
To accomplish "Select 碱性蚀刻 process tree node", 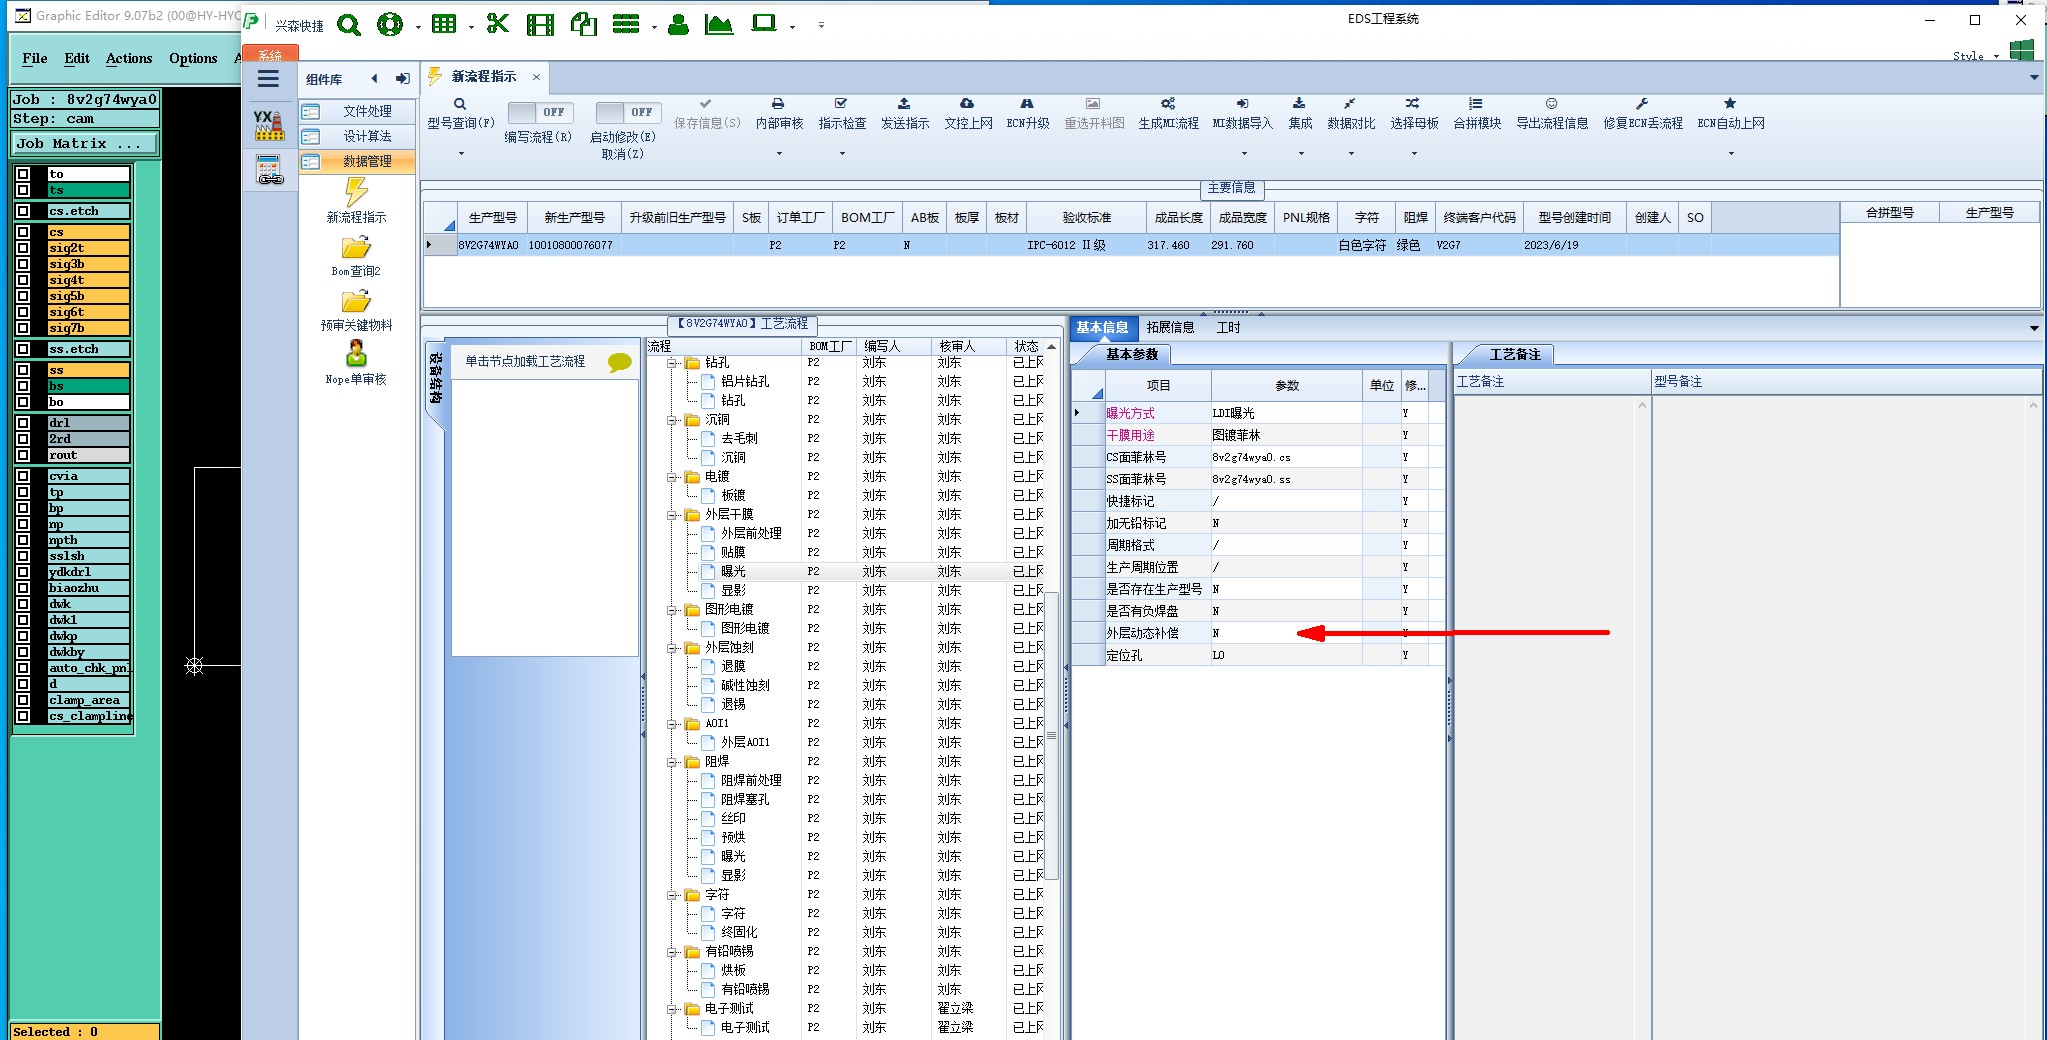I will tap(745, 685).
